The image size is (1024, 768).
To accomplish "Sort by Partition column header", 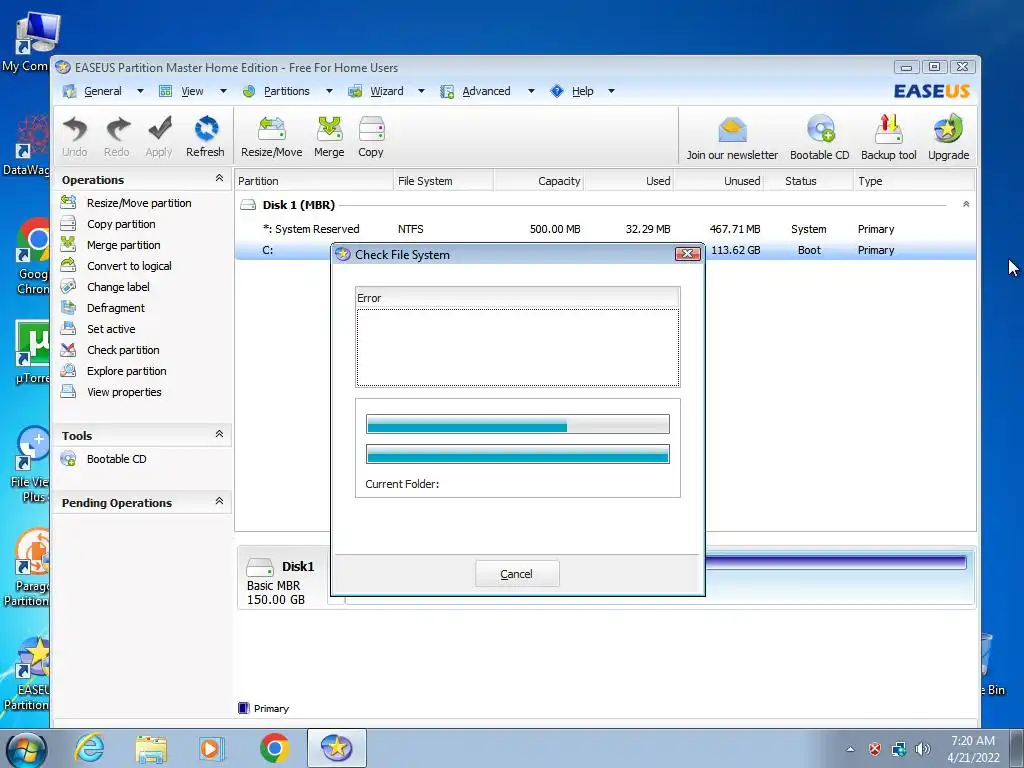I will point(313,181).
